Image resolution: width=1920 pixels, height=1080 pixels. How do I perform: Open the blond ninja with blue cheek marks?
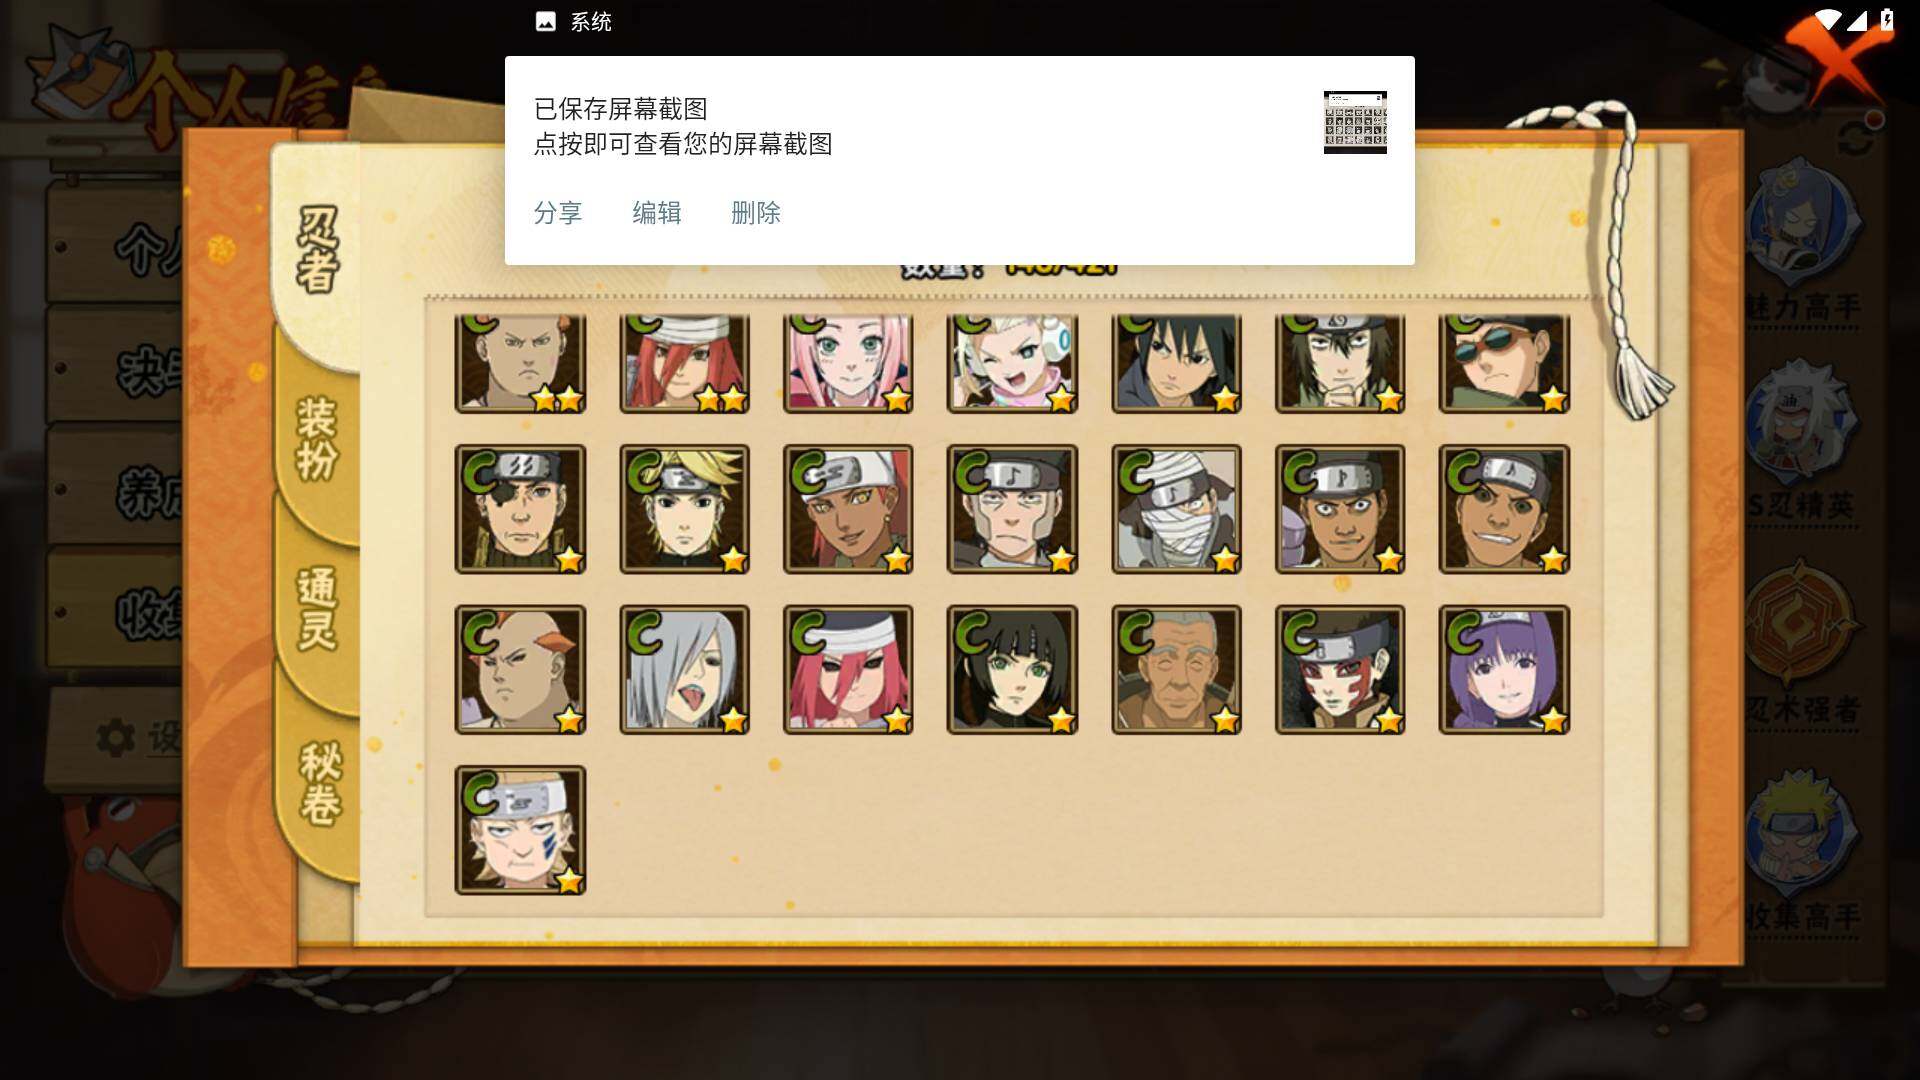point(520,830)
